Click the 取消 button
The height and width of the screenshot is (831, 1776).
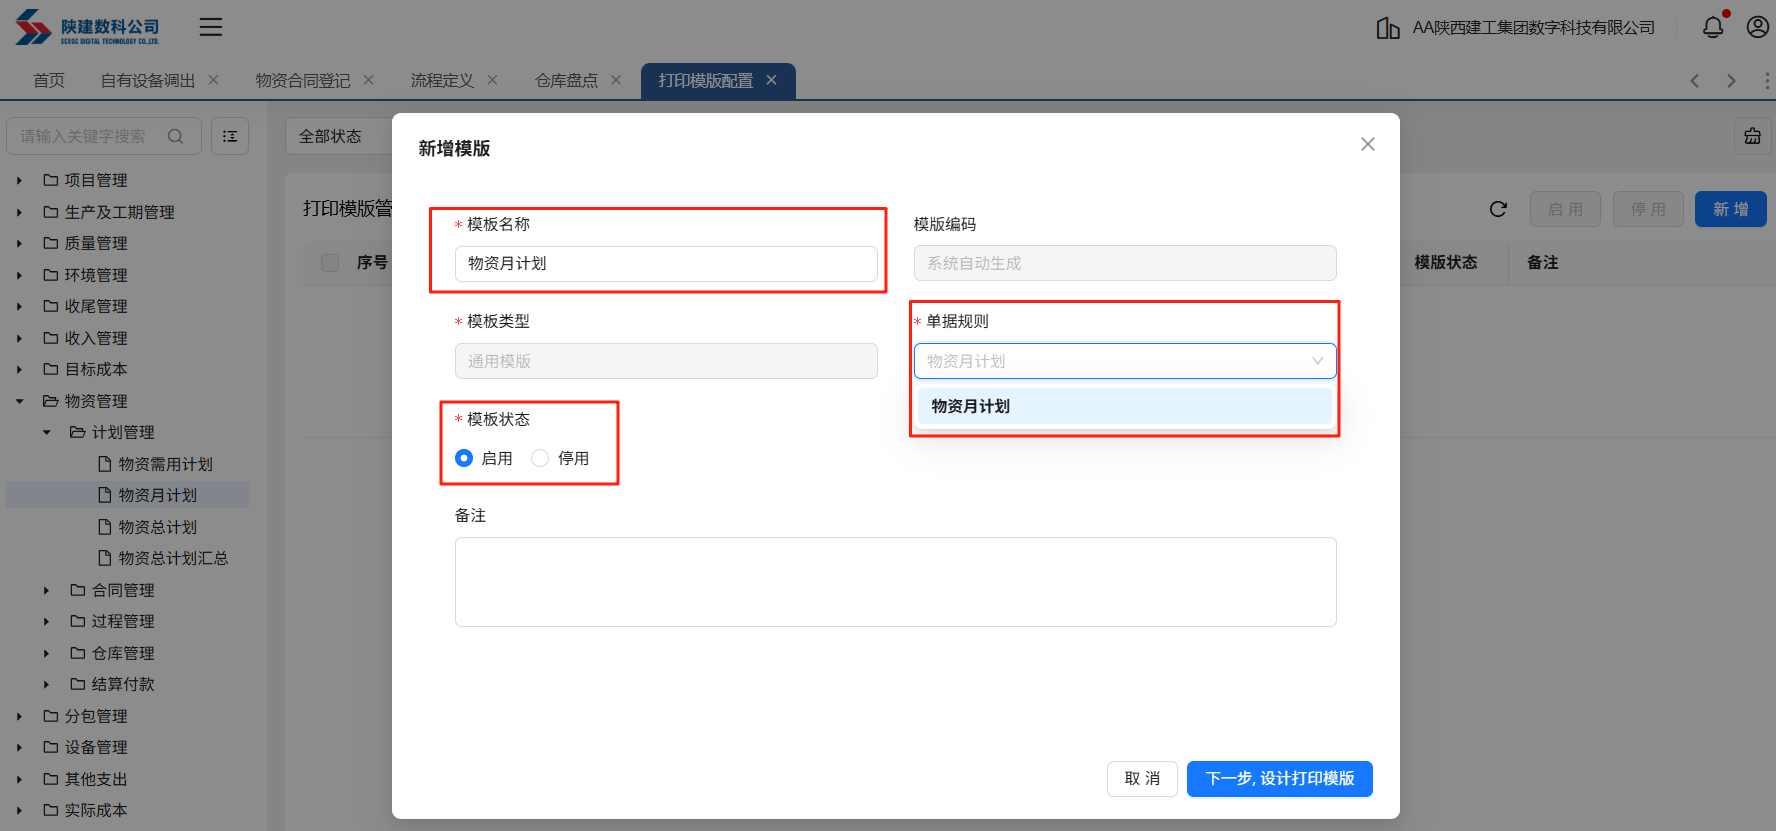(1142, 778)
